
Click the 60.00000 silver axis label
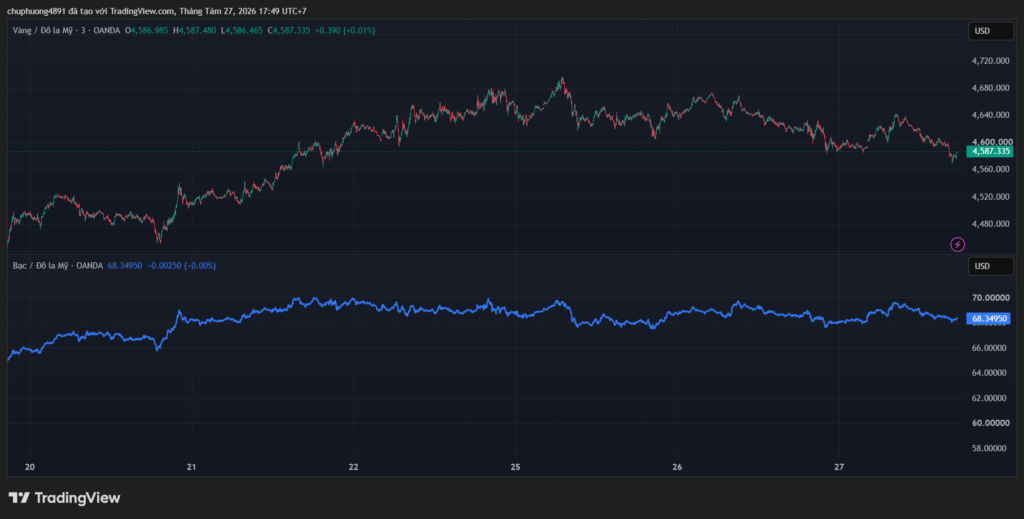click(x=990, y=423)
